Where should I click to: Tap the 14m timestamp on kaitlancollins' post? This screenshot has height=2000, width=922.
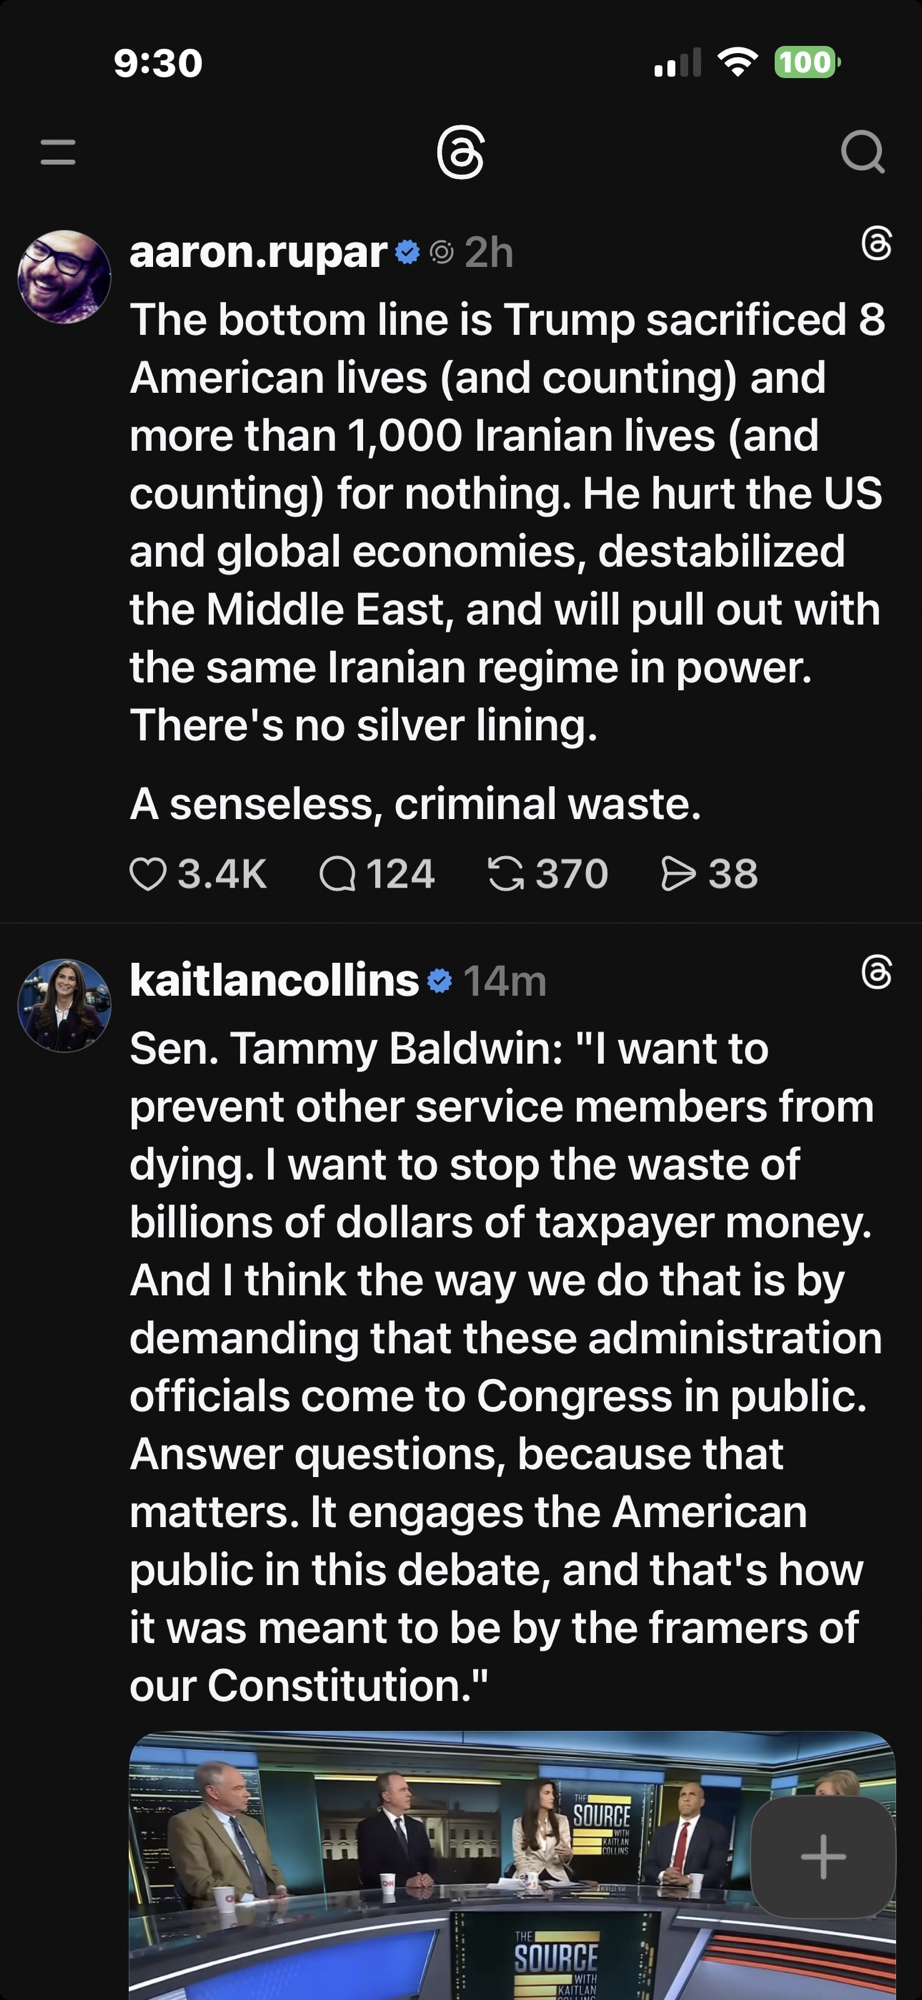pos(505,982)
